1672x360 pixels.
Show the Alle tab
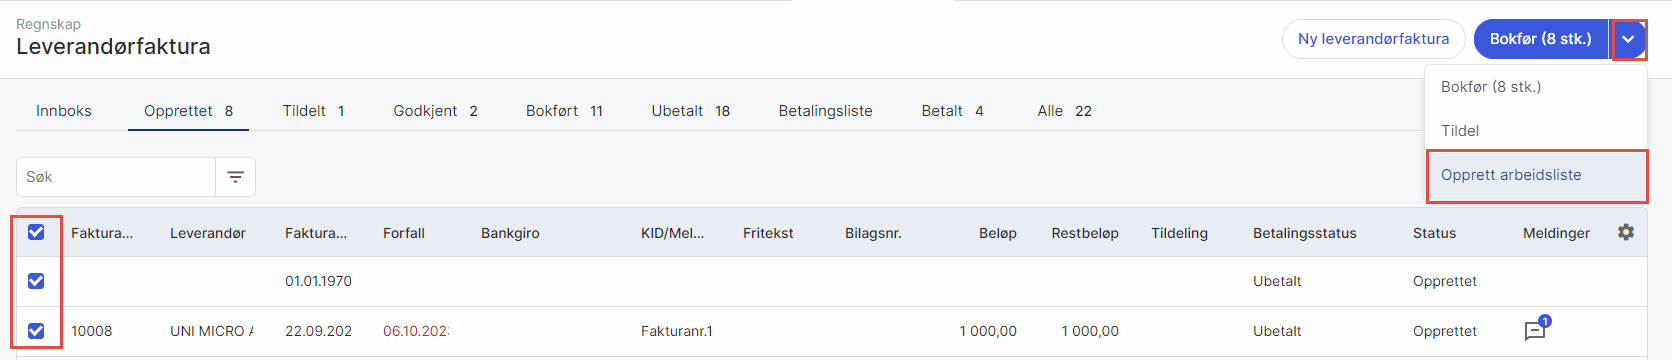point(1064,111)
